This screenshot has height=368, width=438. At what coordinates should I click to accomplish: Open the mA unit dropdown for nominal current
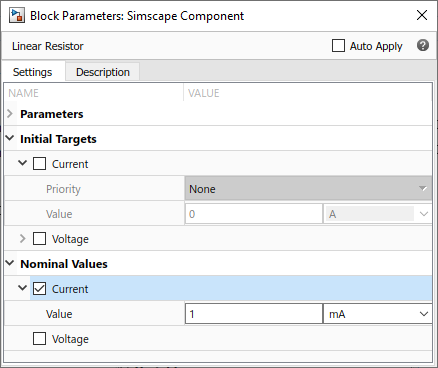pos(378,314)
